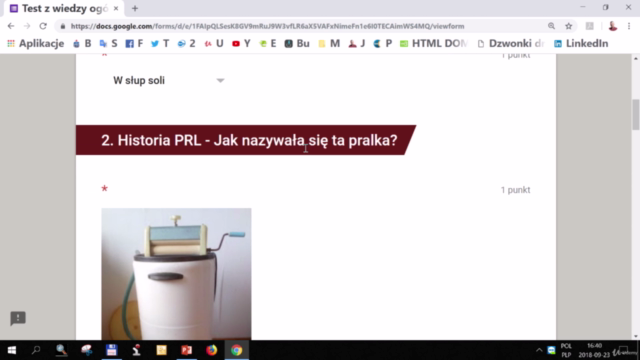Bookmark this page with the star icon
Screen dimensions: 640x360
click(569, 26)
